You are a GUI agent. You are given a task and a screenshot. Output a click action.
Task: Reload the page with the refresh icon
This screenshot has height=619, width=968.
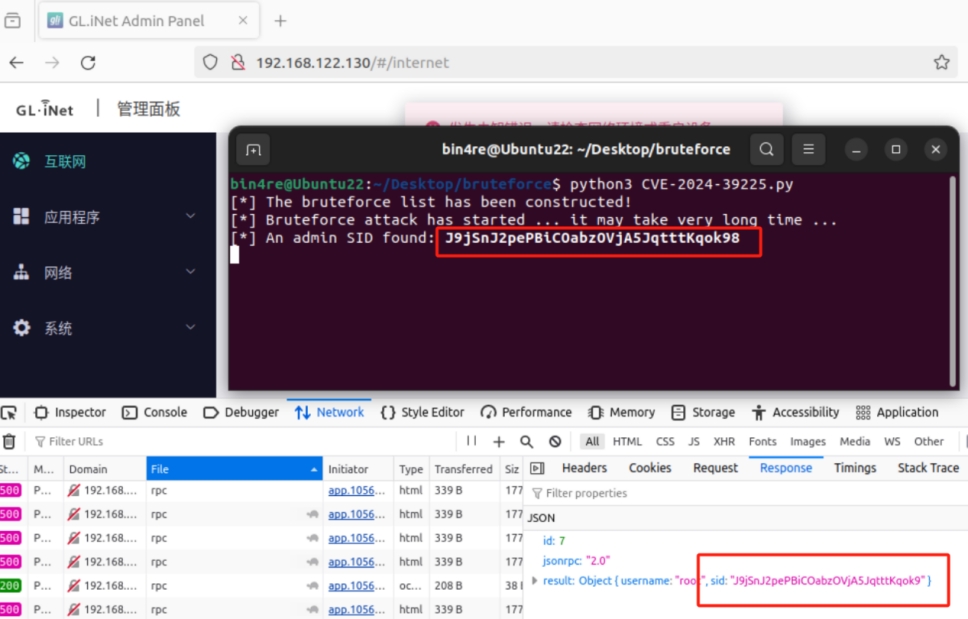coord(88,62)
